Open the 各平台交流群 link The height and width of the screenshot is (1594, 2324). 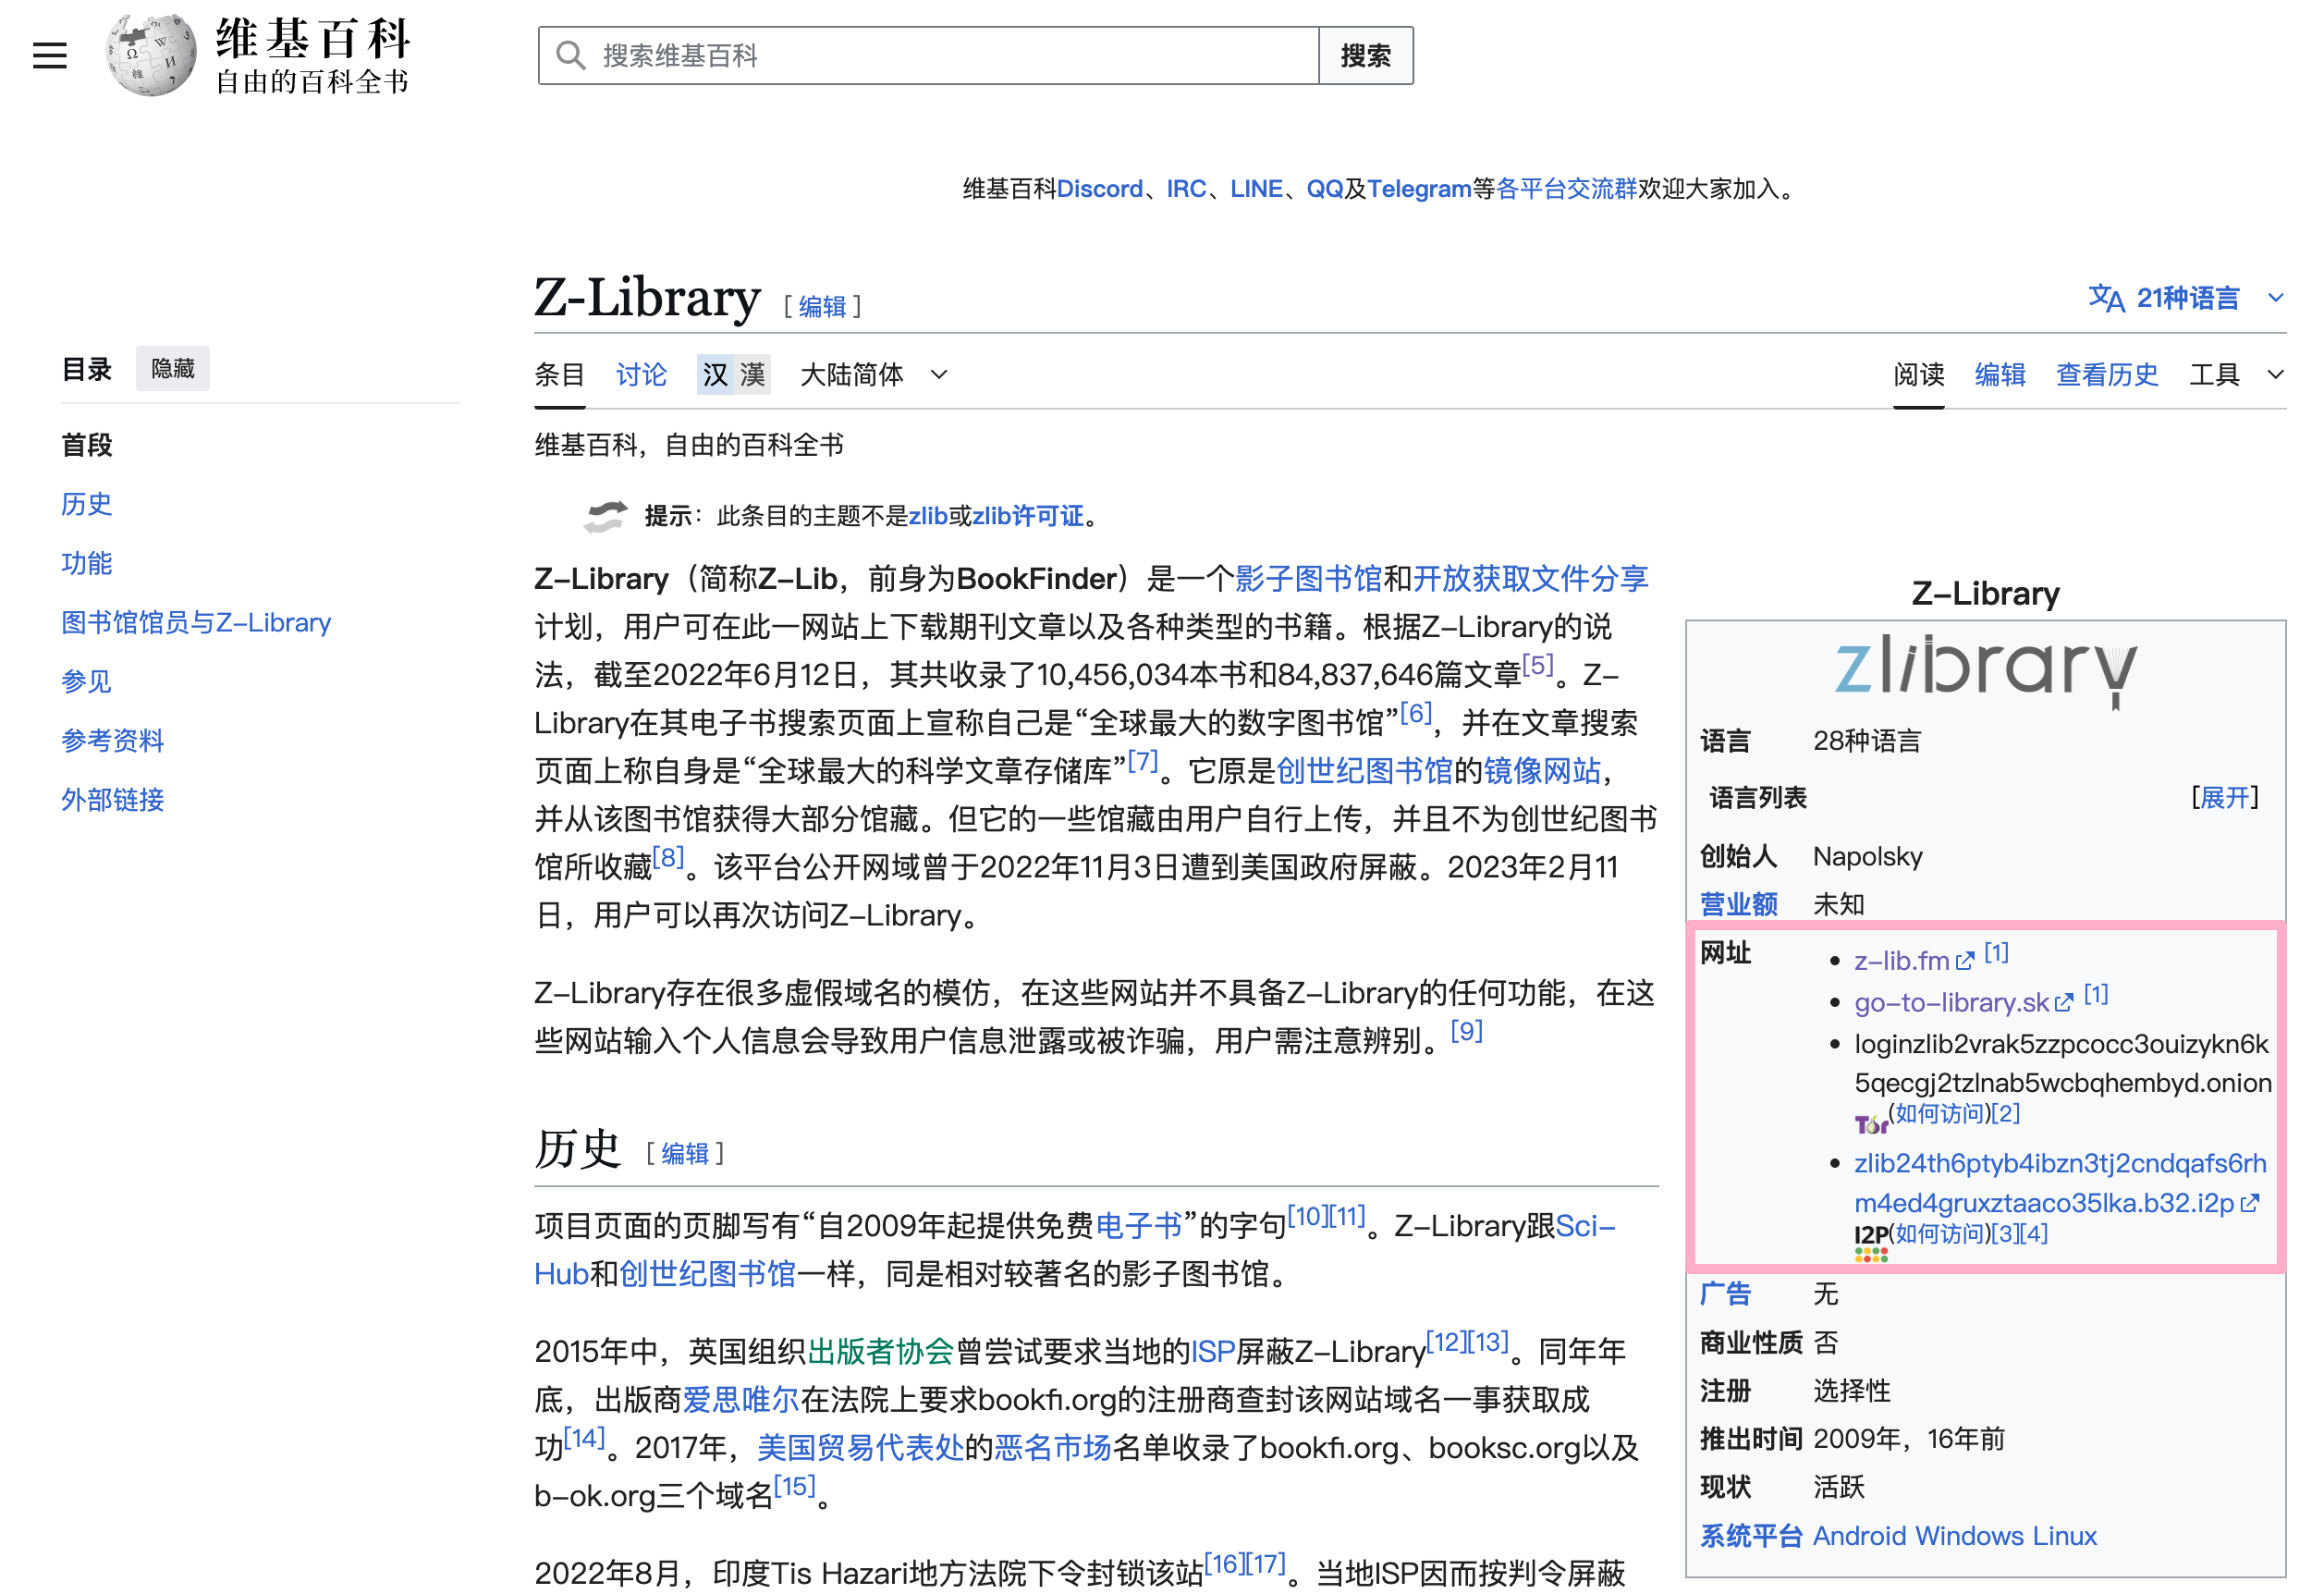pyautogui.click(x=1566, y=189)
